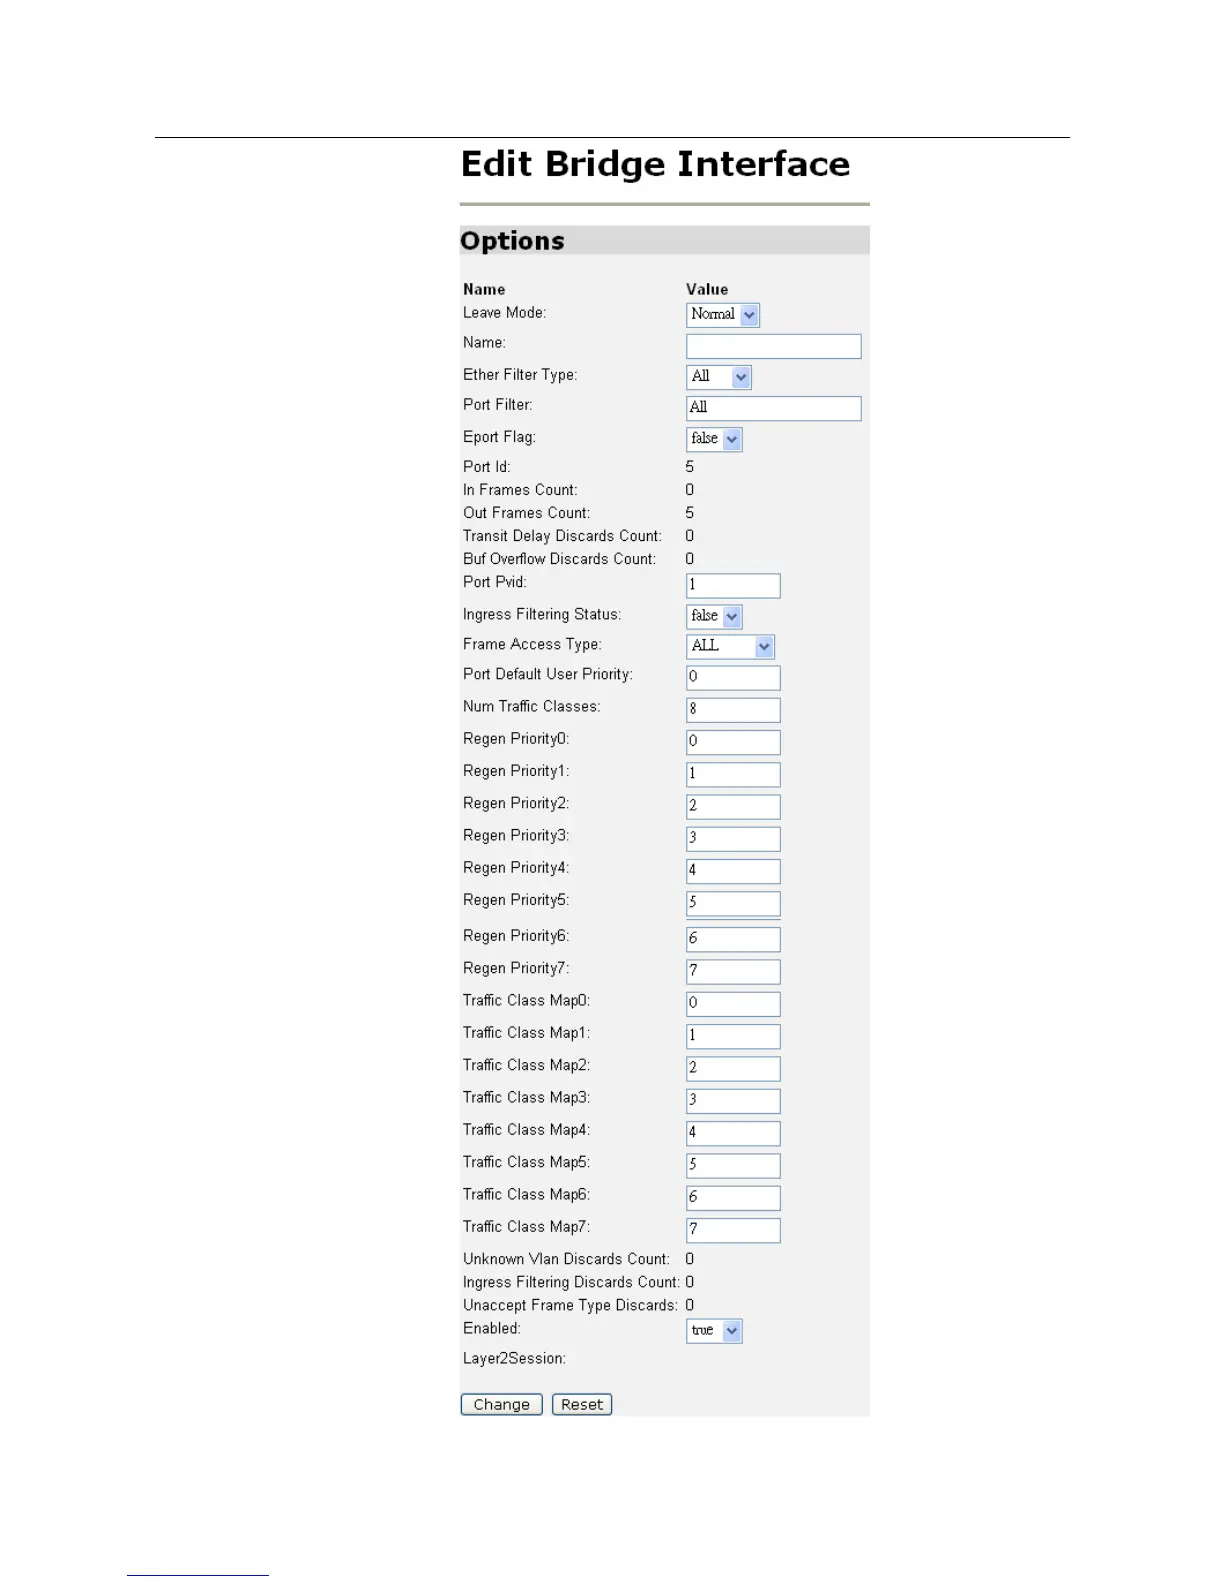Focus the Regen Priority0 input
The image size is (1224, 1584).
pos(733,742)
